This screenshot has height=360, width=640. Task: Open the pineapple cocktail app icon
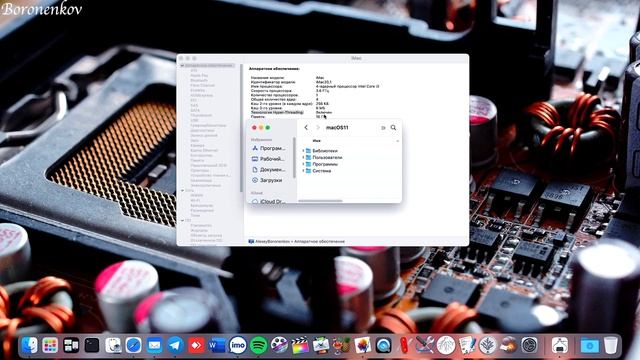(x=341, y=346)
